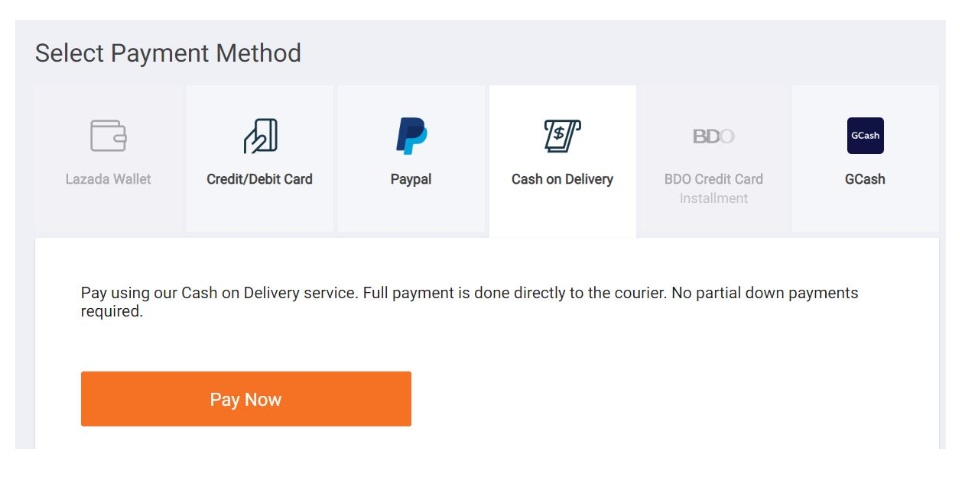The width and height of the screenshot is (960, 477).
Task: Click the Cash on Delivery receipt icon
Action: [x=562, y=135]
